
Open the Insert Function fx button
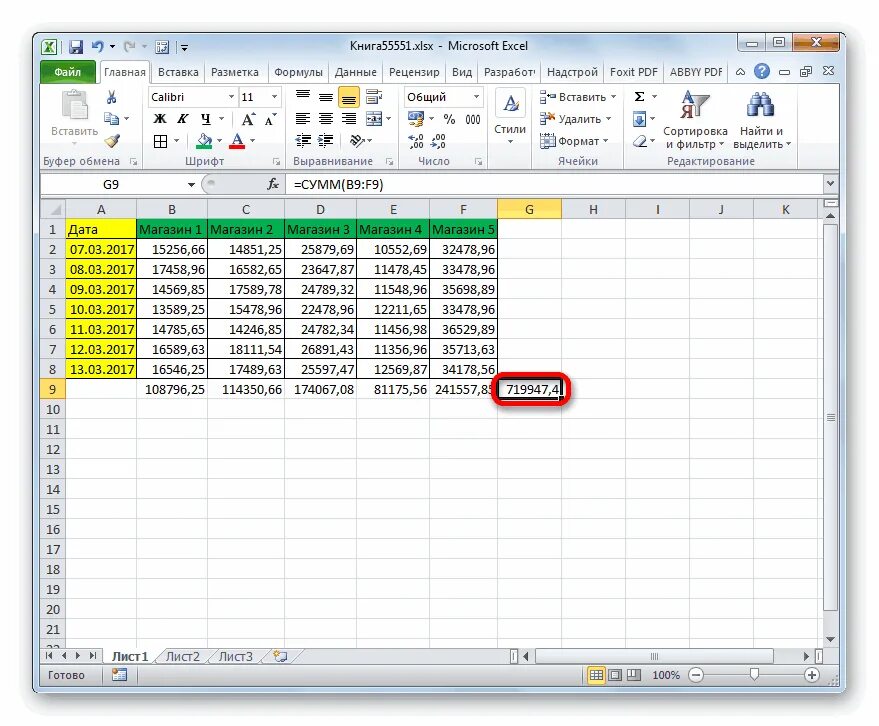273,184
